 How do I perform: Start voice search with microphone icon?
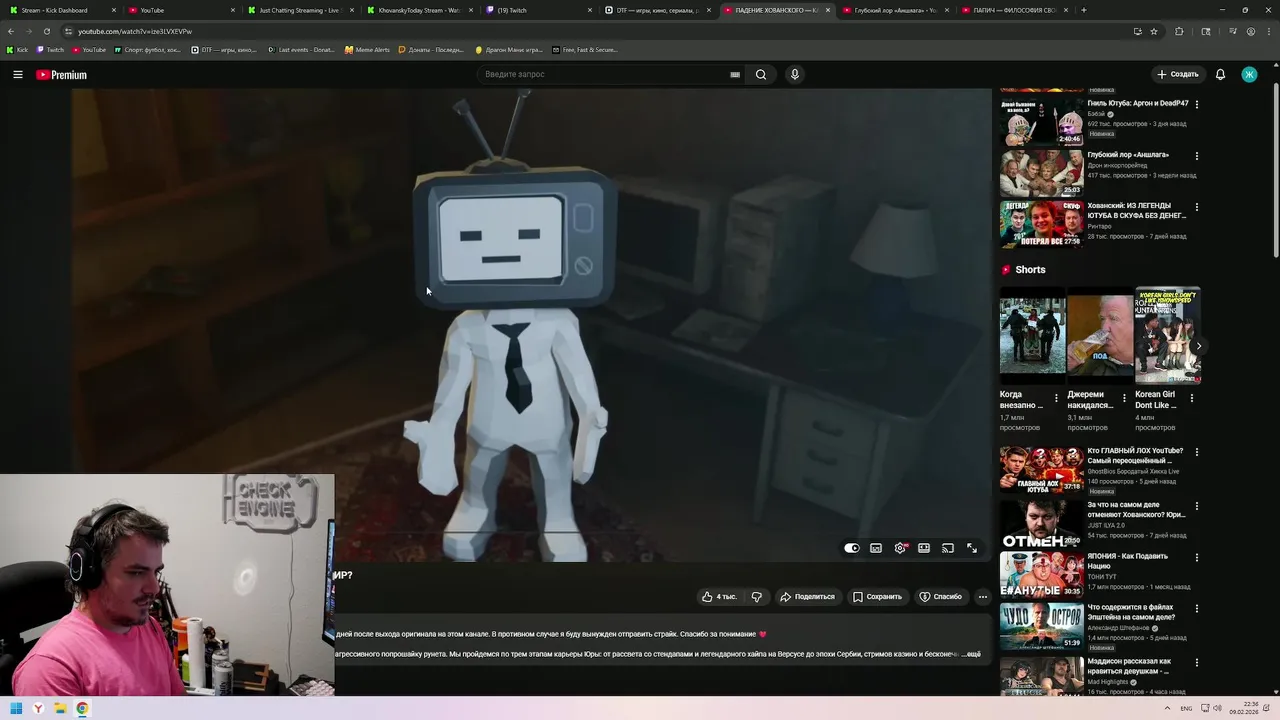795,74
